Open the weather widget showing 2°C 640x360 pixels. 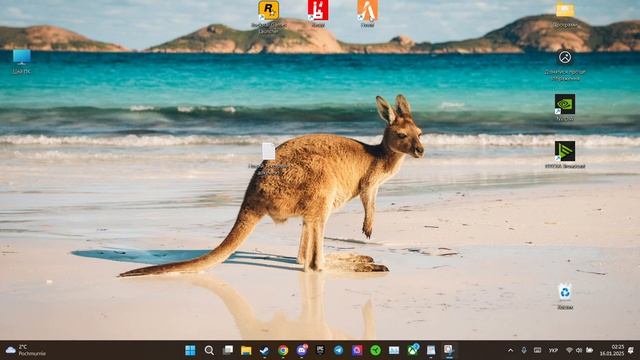[x=25, y=350]
